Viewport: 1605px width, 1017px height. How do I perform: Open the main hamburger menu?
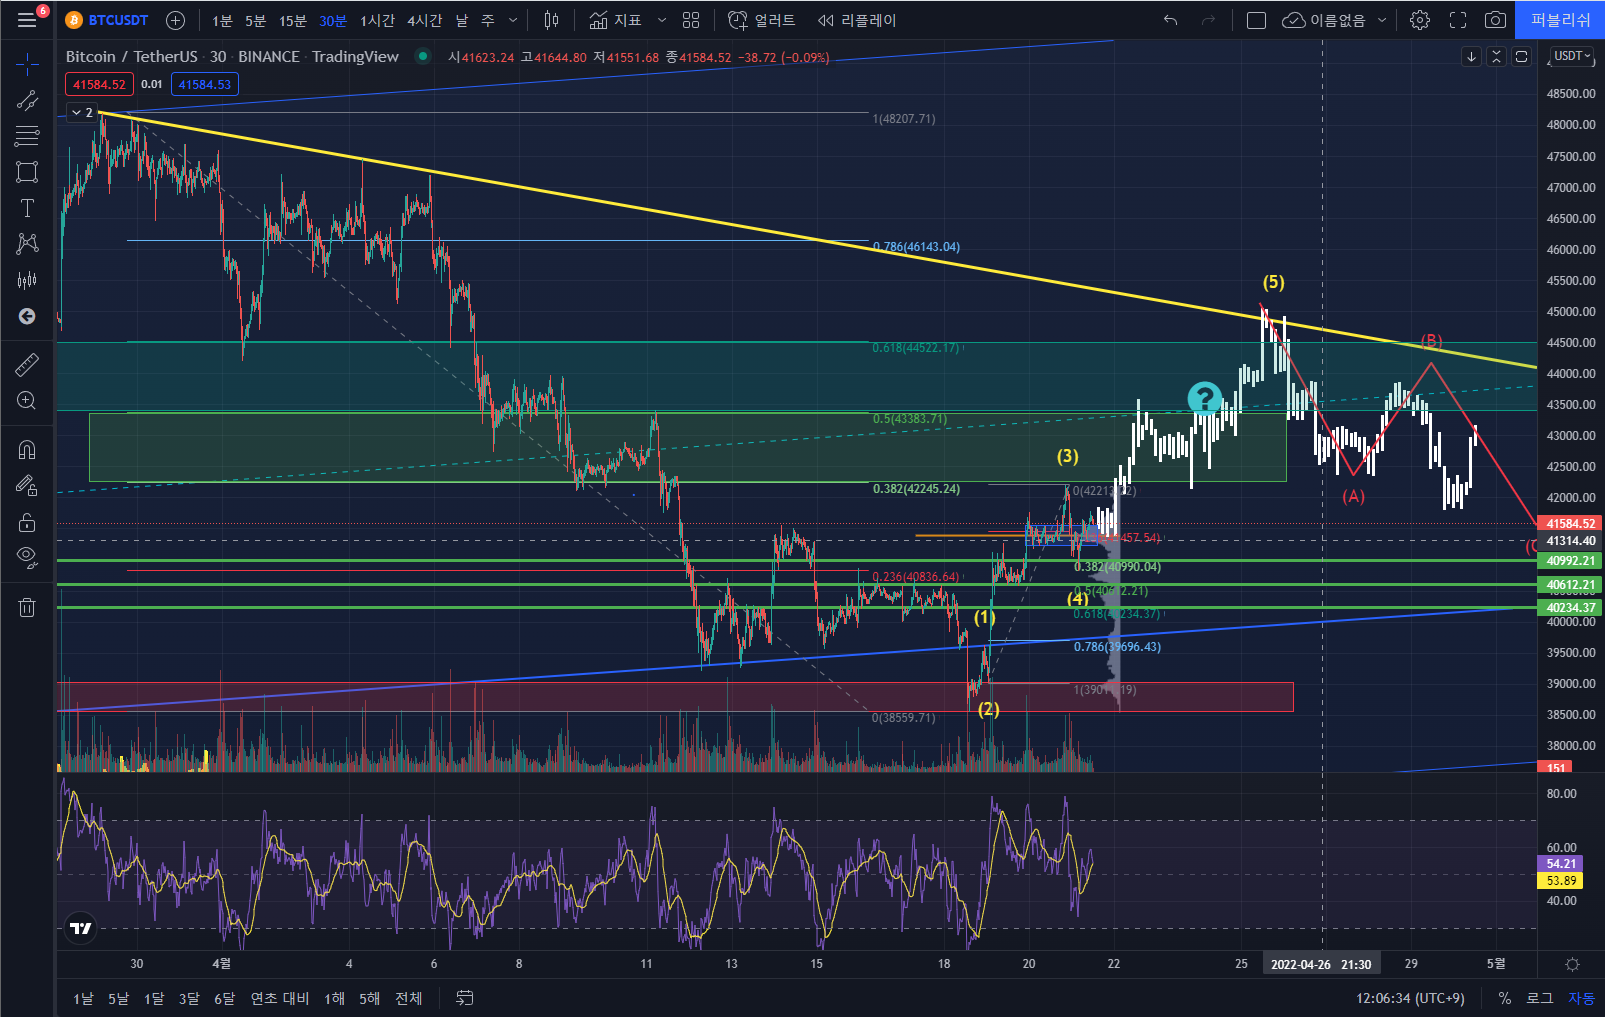tap(27, 20)
